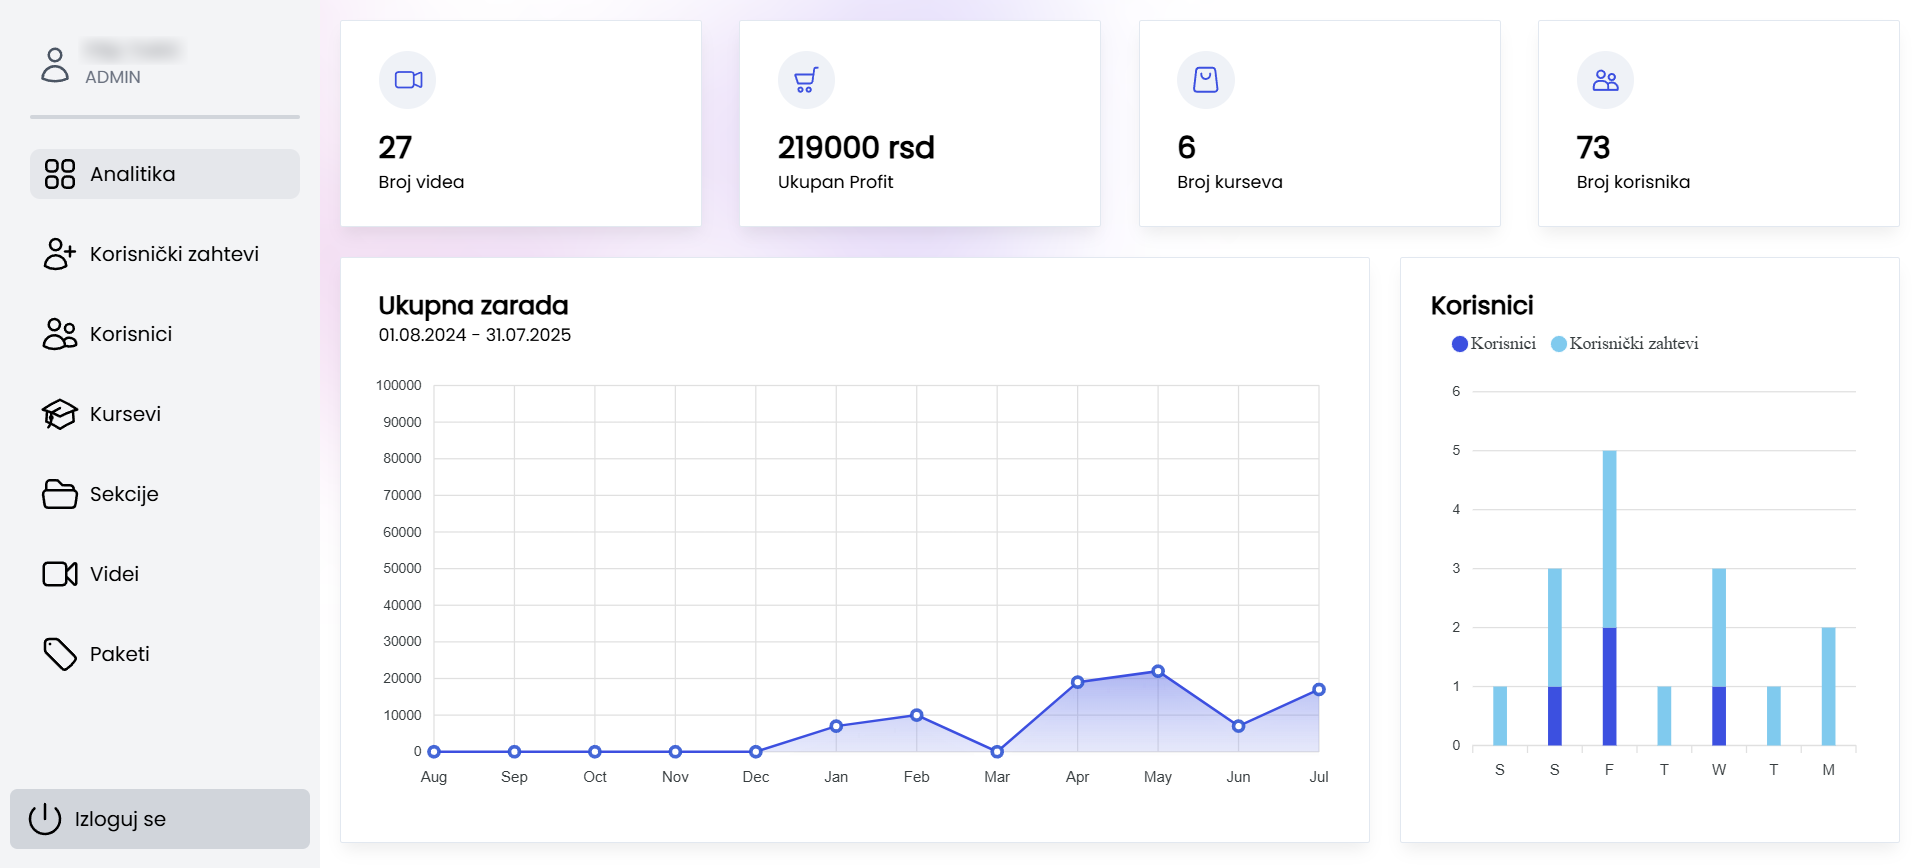Viewport: 1917px width, 868px height.
Task: Open the Paketi menu item
Action: [119, 654]
